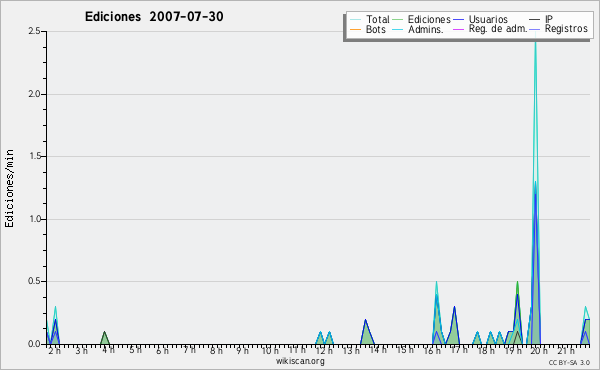Click the 'Ediciones/min' y-axis label
The width and height of the screenshot is (600, 370).
pyautogui.click(x=9, y=188)
